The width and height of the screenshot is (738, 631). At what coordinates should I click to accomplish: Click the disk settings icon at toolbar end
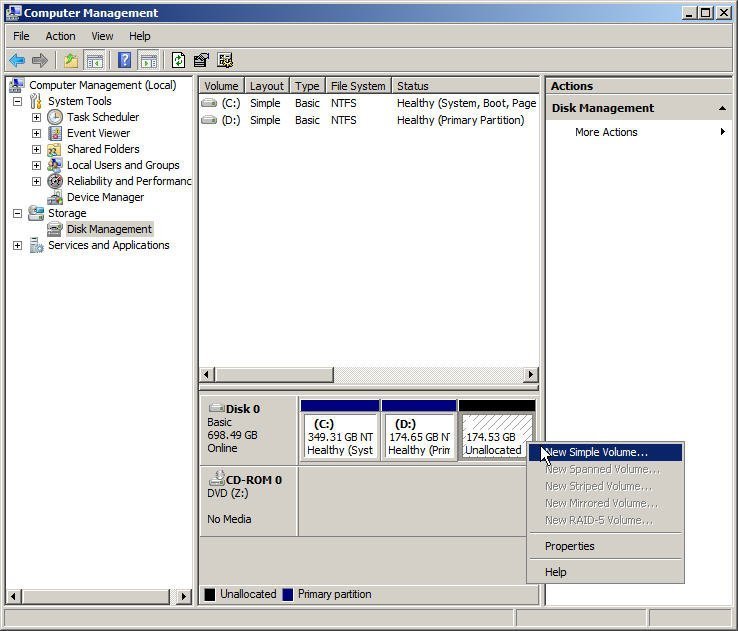(x=225, y=60)
